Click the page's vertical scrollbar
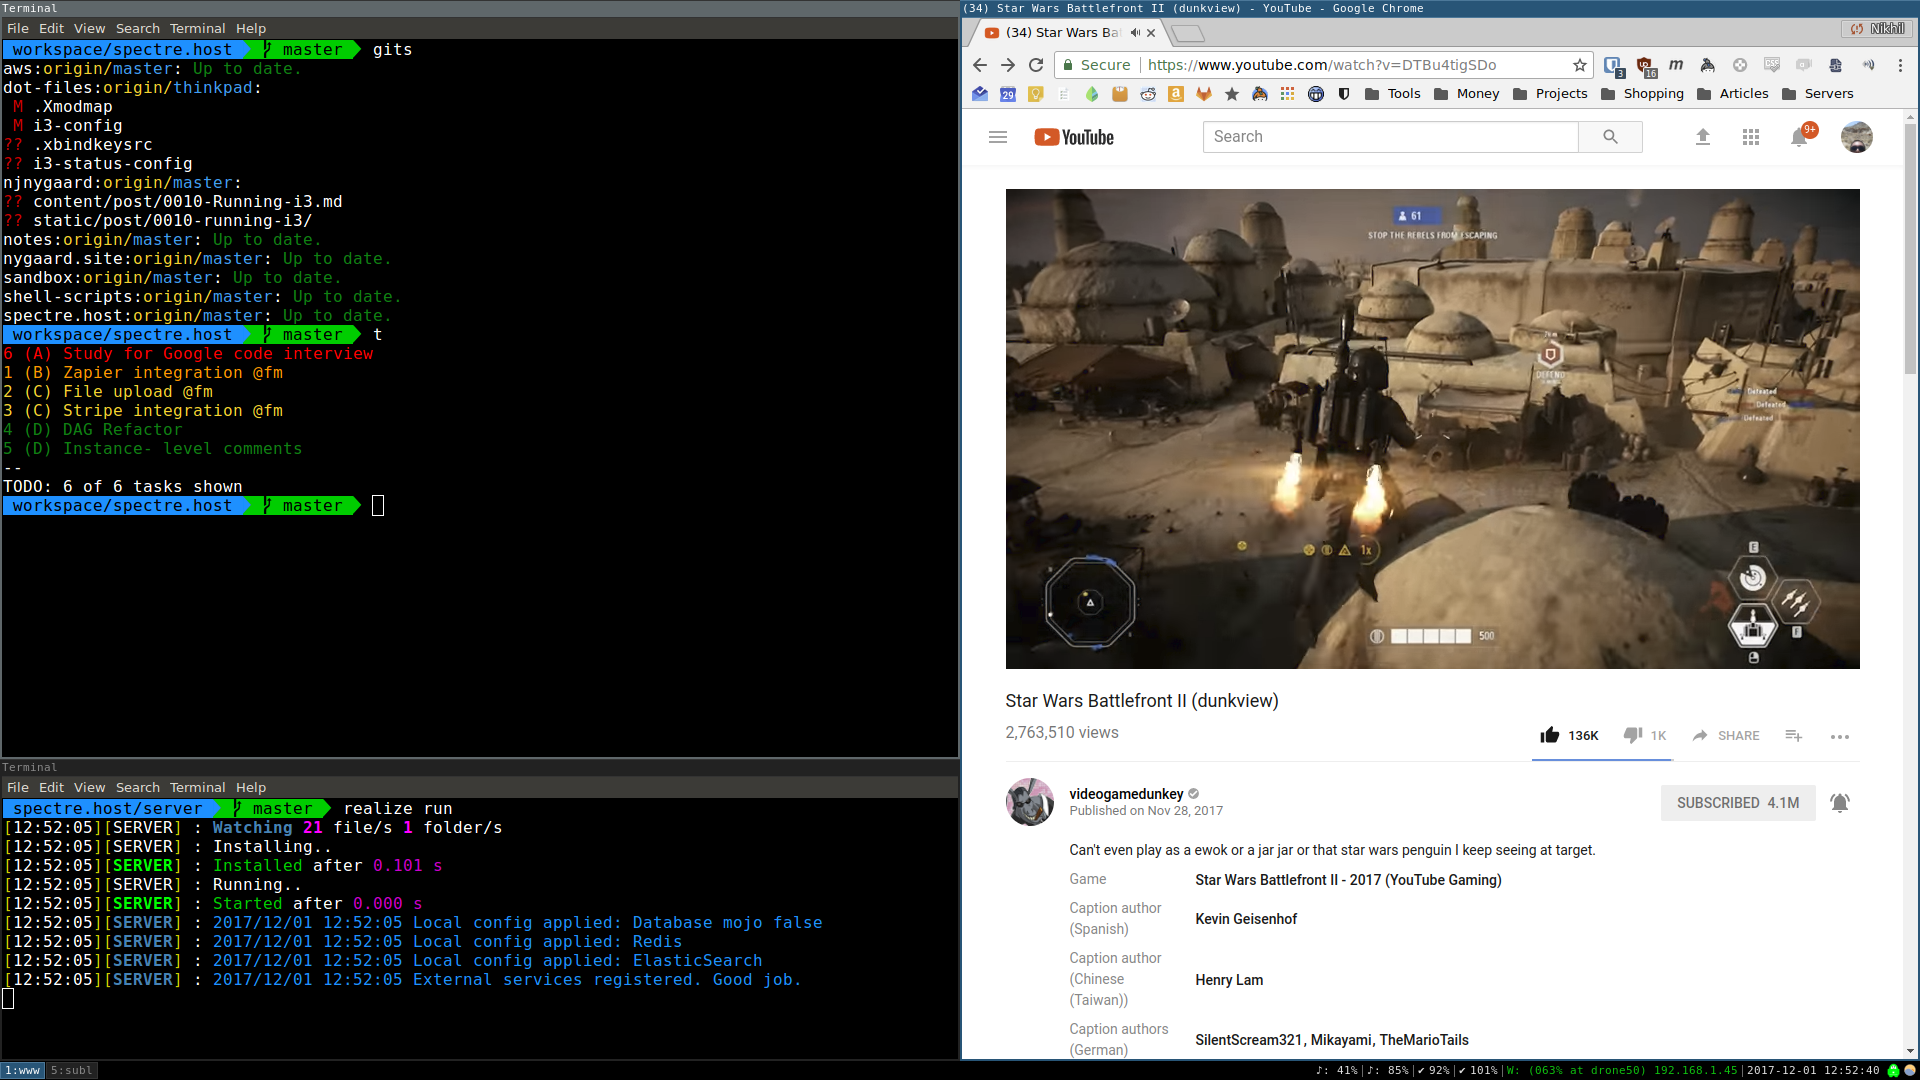 pos(1909,250)
